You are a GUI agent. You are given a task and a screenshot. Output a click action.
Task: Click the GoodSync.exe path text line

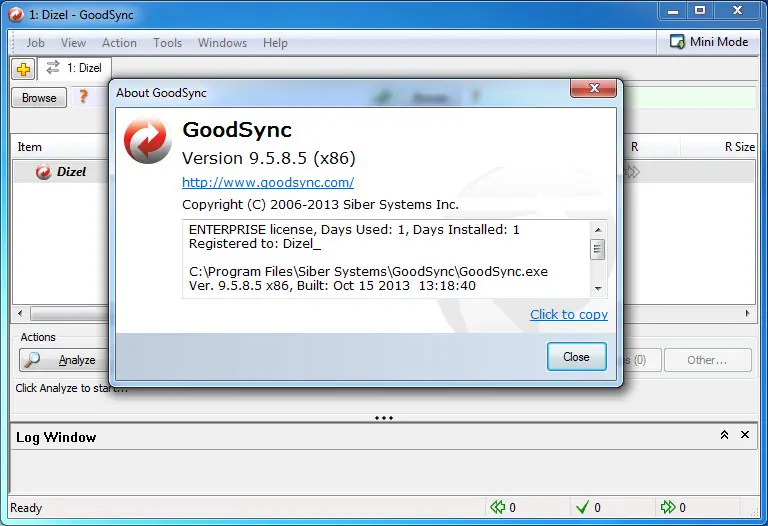click(368, 271)
